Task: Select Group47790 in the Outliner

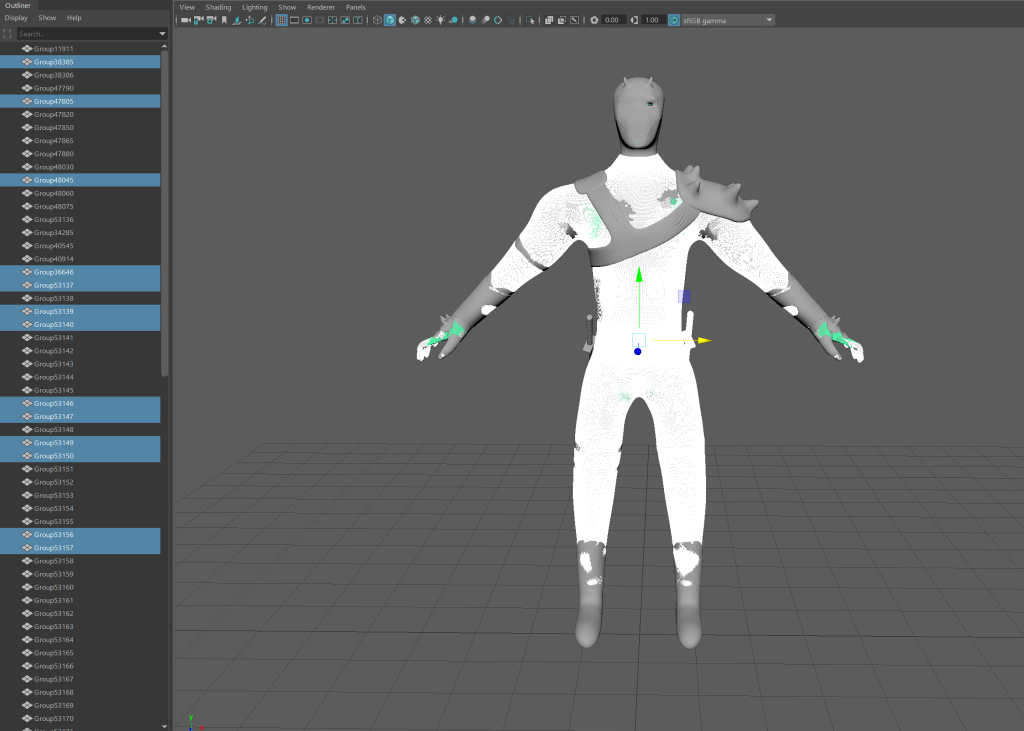Action: tap(54, 88)
